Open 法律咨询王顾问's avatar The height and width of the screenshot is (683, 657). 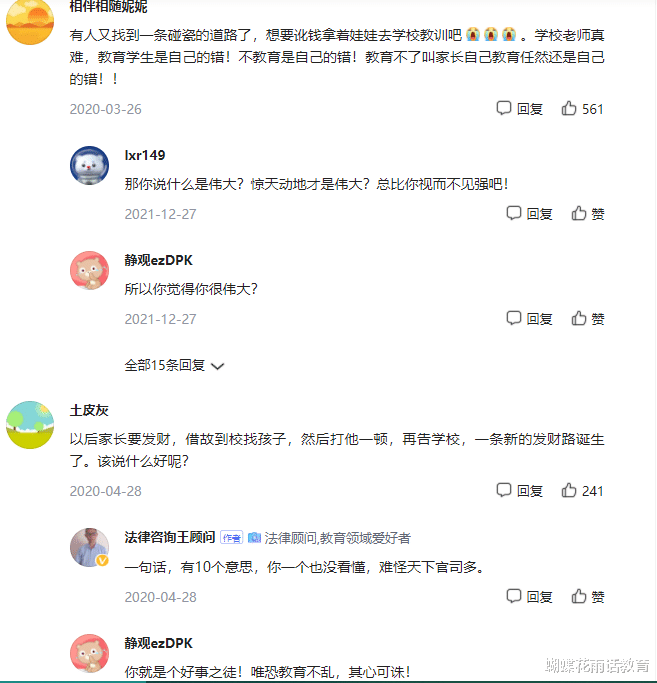tap(89, 547)
